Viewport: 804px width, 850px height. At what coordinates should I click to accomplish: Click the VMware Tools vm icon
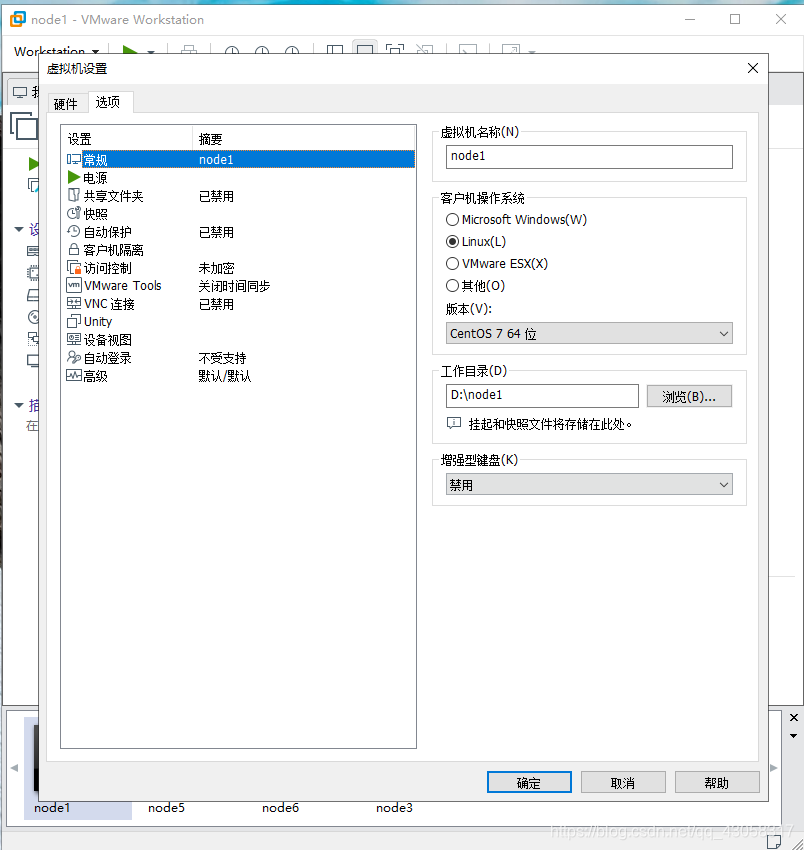click(74, 285)
